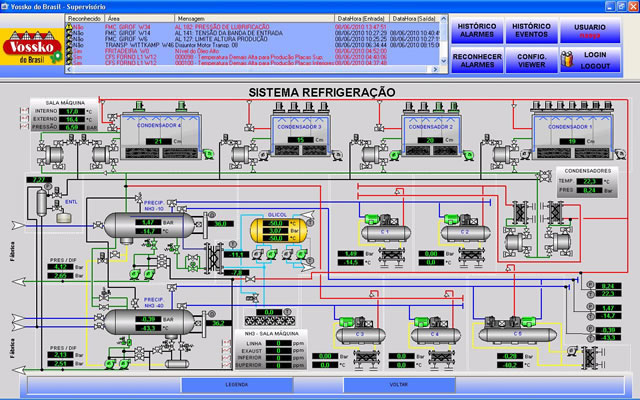Click the PRECIP. NH3 -10 pressure value 1,47 BAR
Screen dimensions: 640x400
(x=148, y=222)
